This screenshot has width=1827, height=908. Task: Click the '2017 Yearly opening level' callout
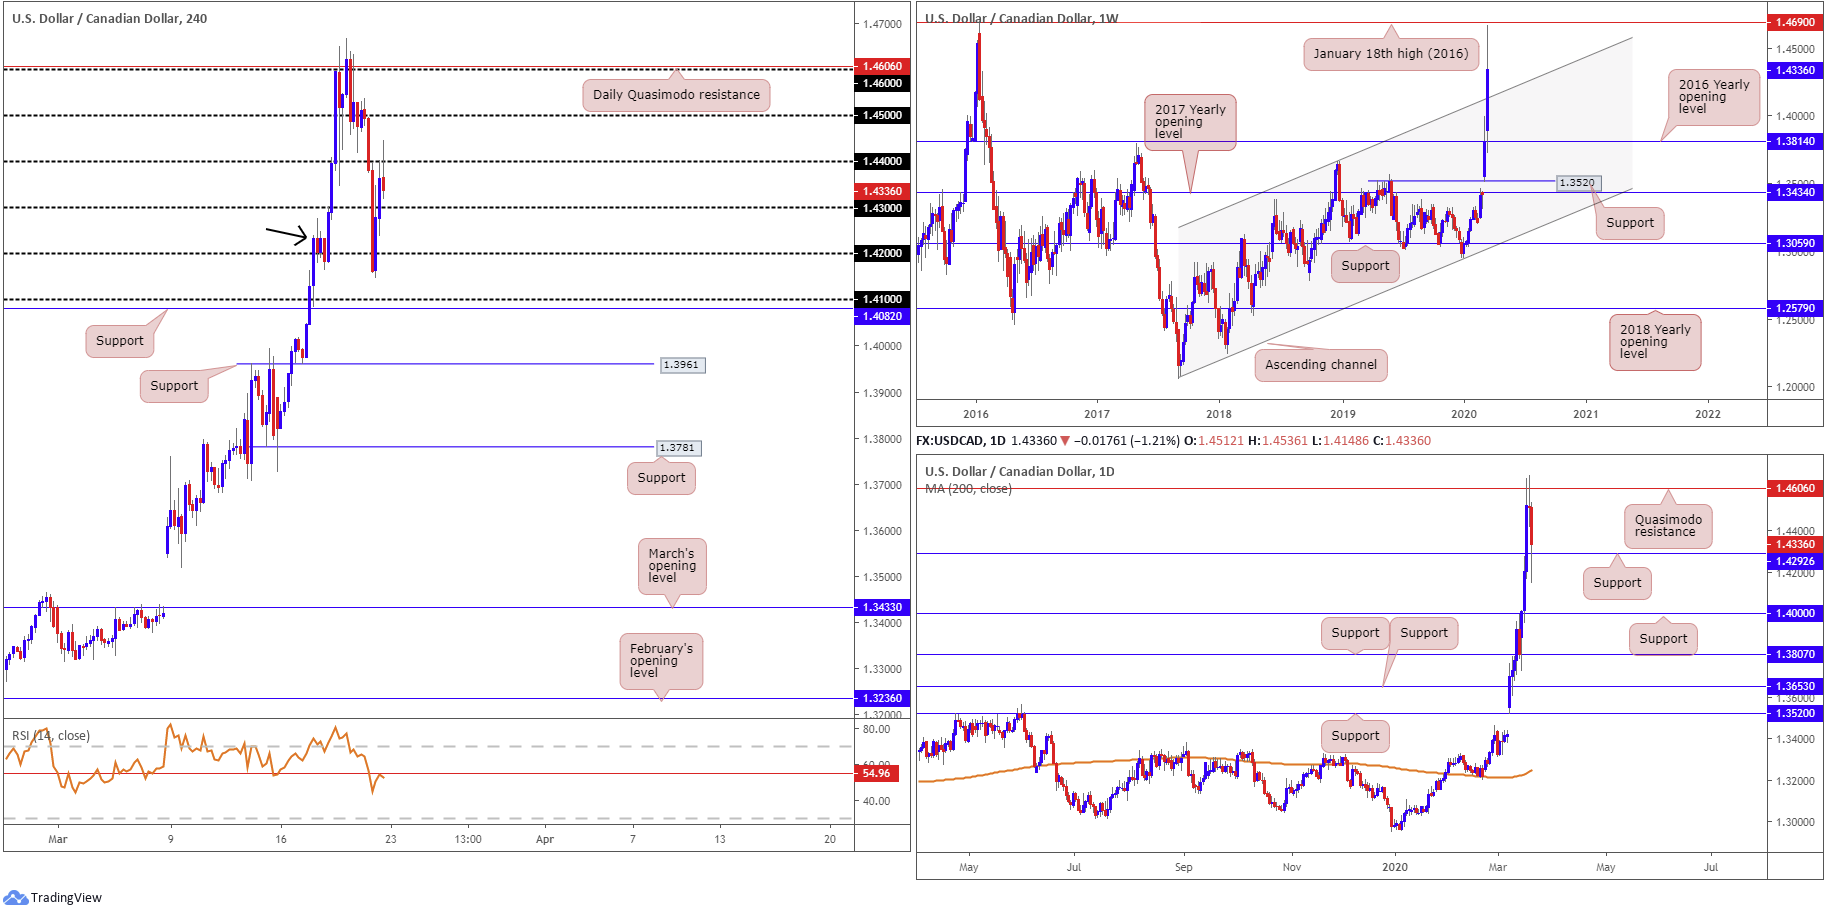point(1190,122)
